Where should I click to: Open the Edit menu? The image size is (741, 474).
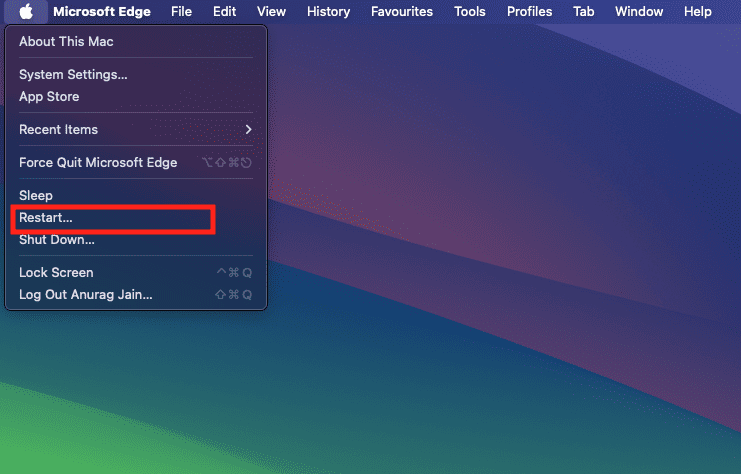point(224,11)
